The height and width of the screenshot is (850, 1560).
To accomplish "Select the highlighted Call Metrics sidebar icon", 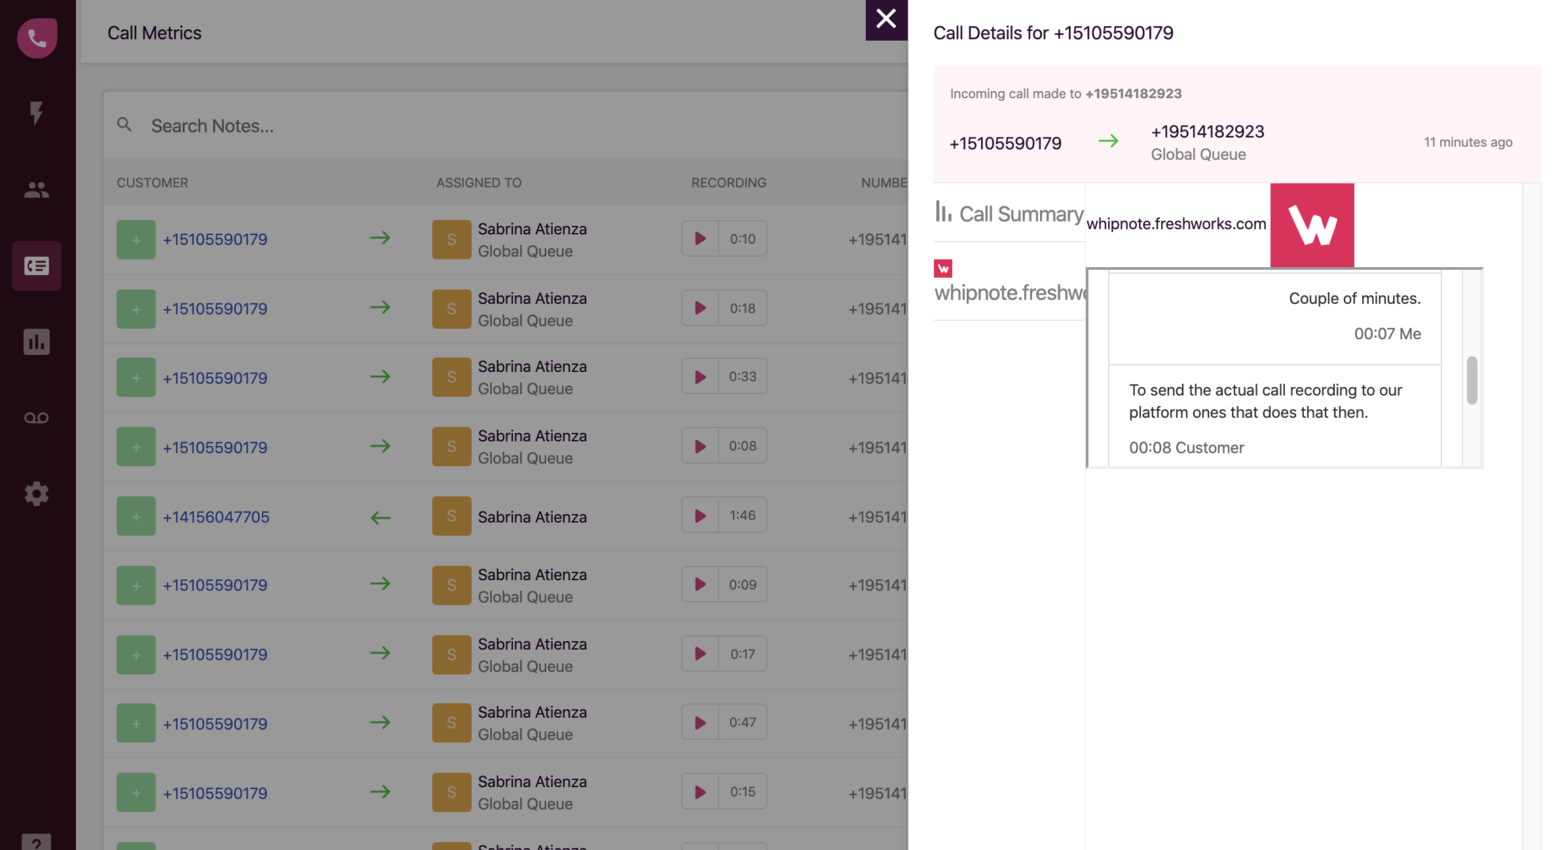I will coord(37,265).
